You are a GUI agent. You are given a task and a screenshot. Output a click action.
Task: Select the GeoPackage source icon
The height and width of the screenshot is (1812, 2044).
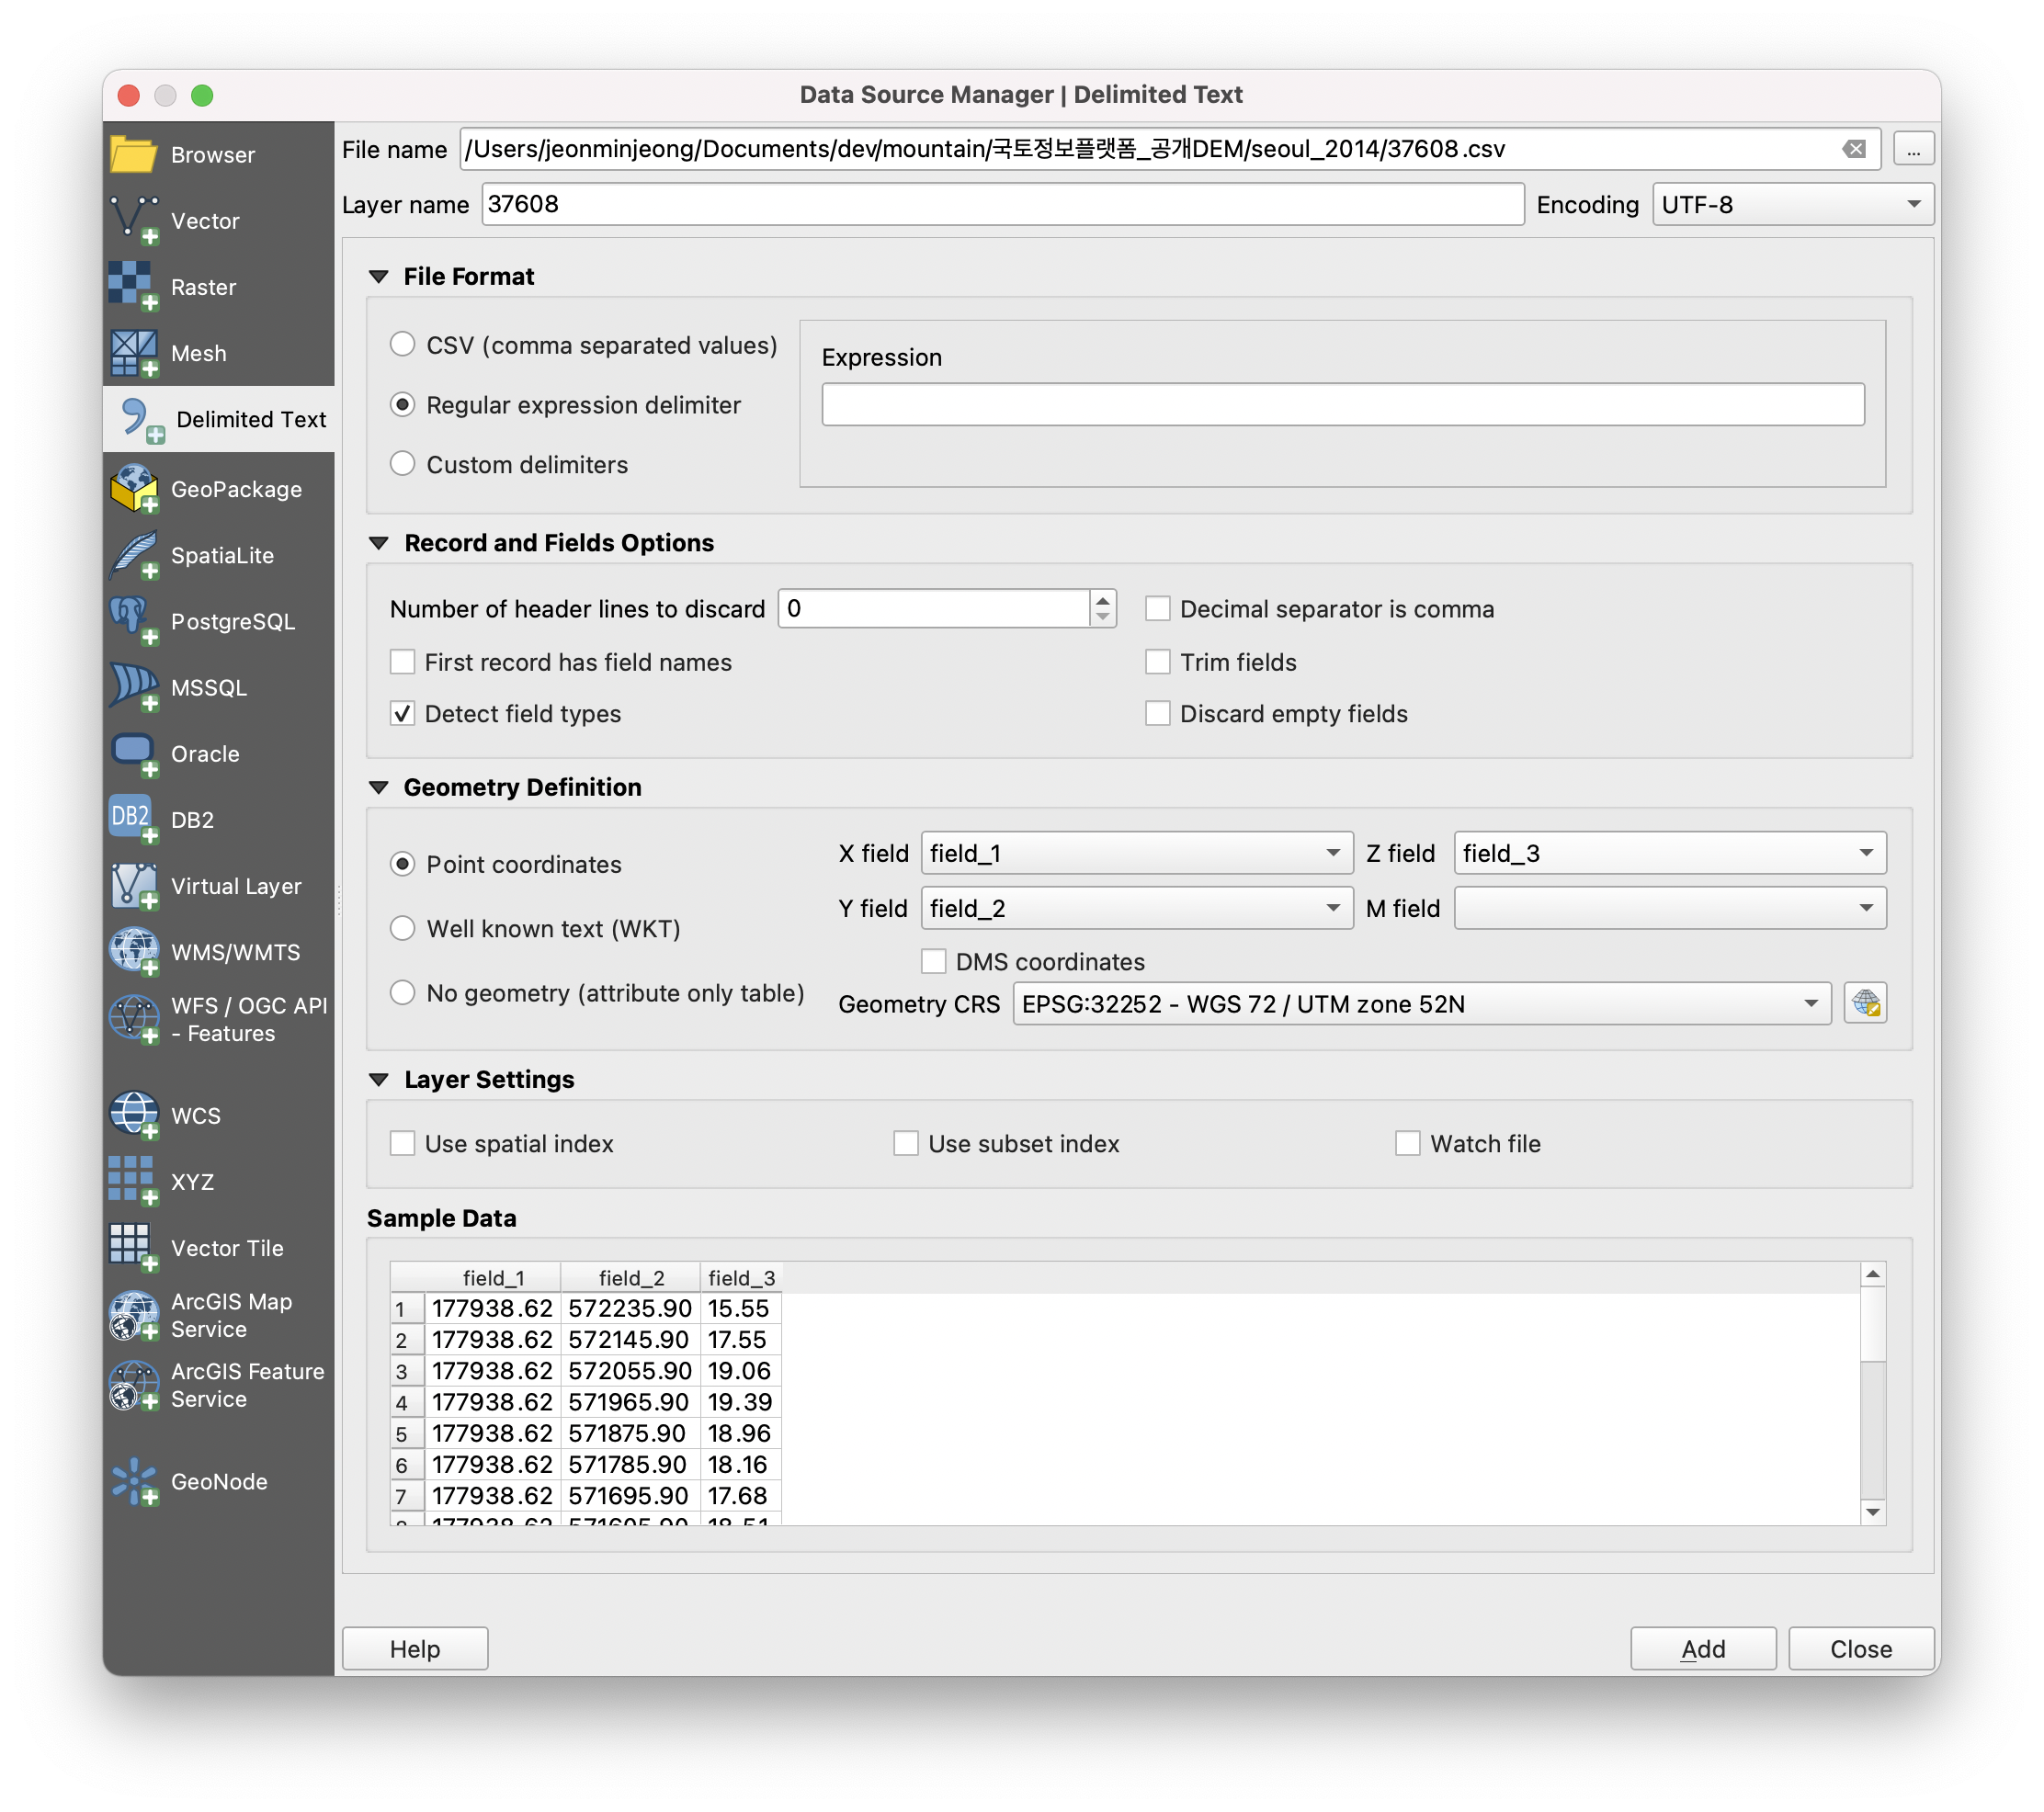pyautogui.click(x=134, y=489)
